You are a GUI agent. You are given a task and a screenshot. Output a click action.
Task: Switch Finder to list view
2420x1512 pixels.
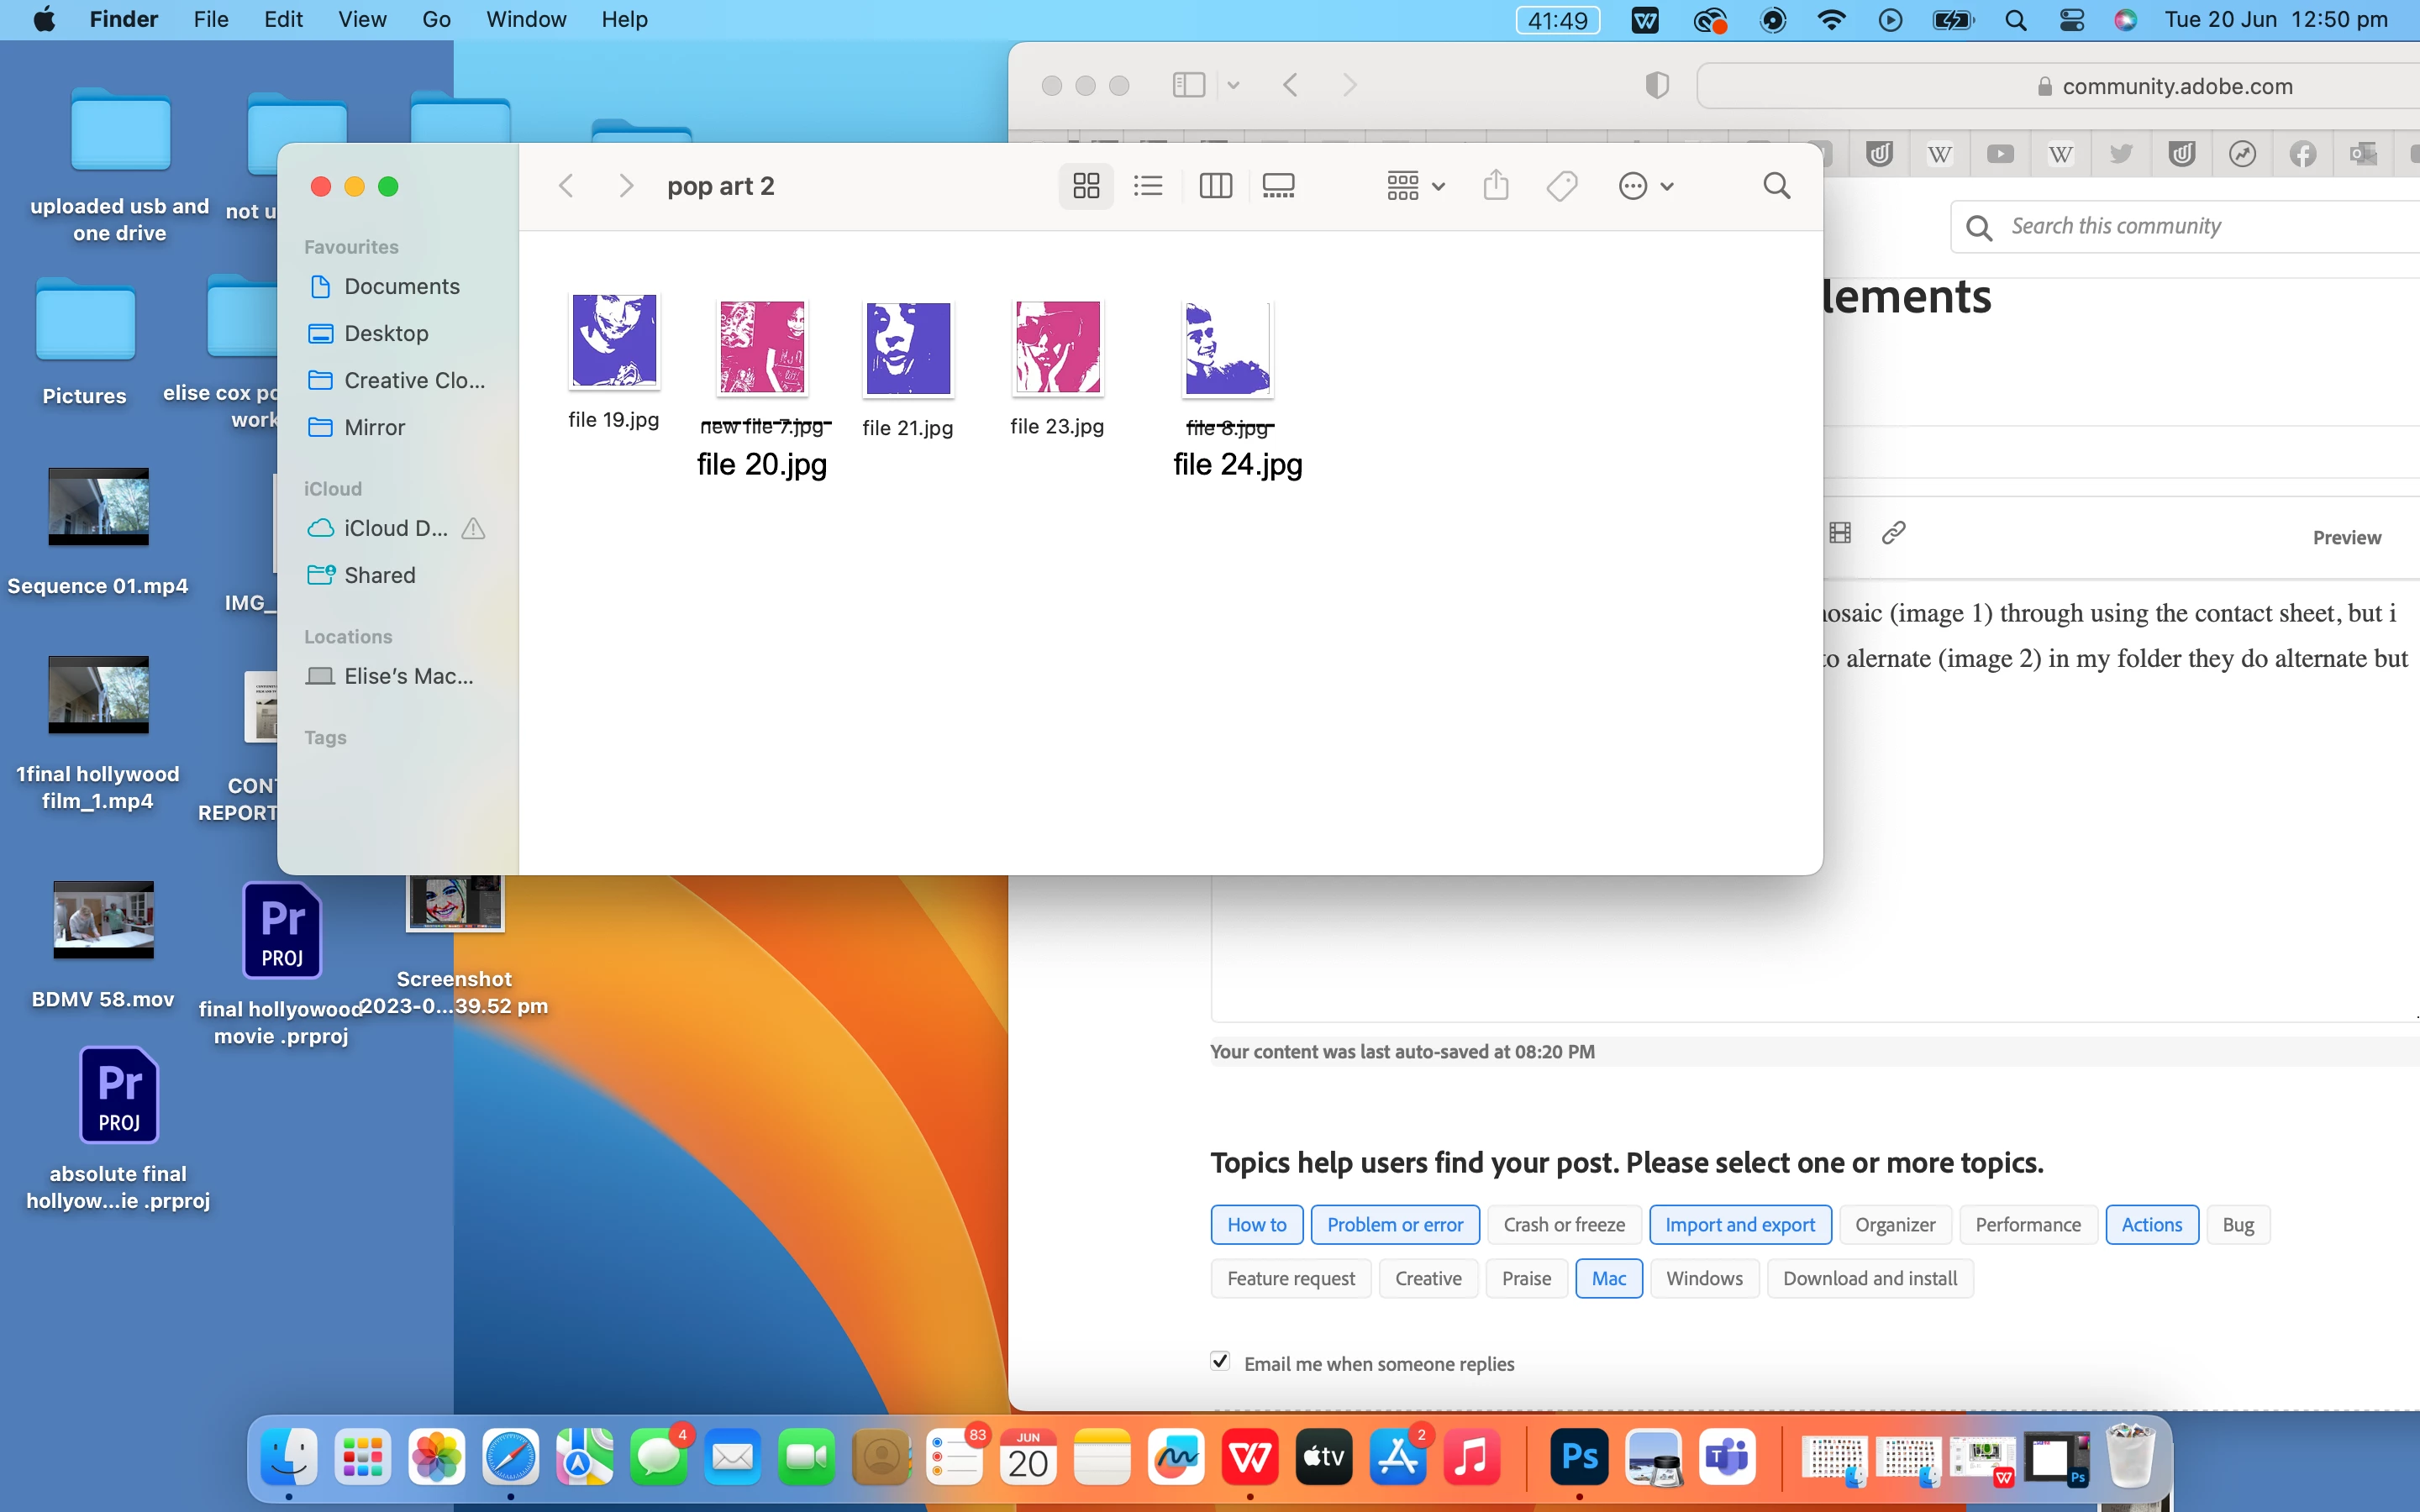pos(1148,186)
